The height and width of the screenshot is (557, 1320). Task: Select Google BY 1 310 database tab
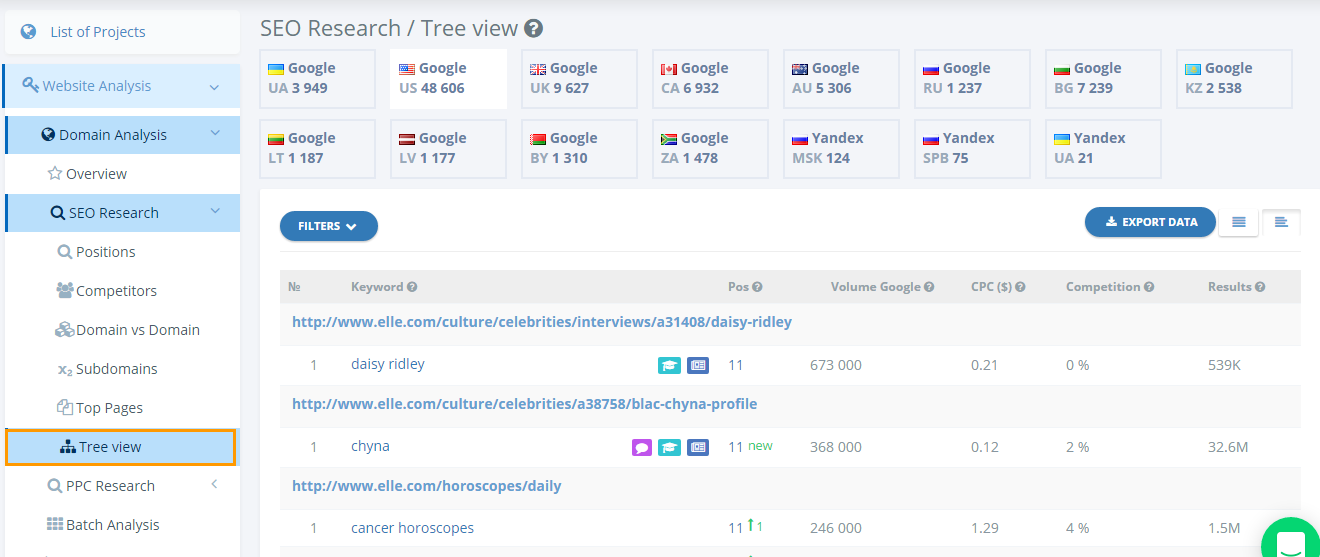point(579,149)
